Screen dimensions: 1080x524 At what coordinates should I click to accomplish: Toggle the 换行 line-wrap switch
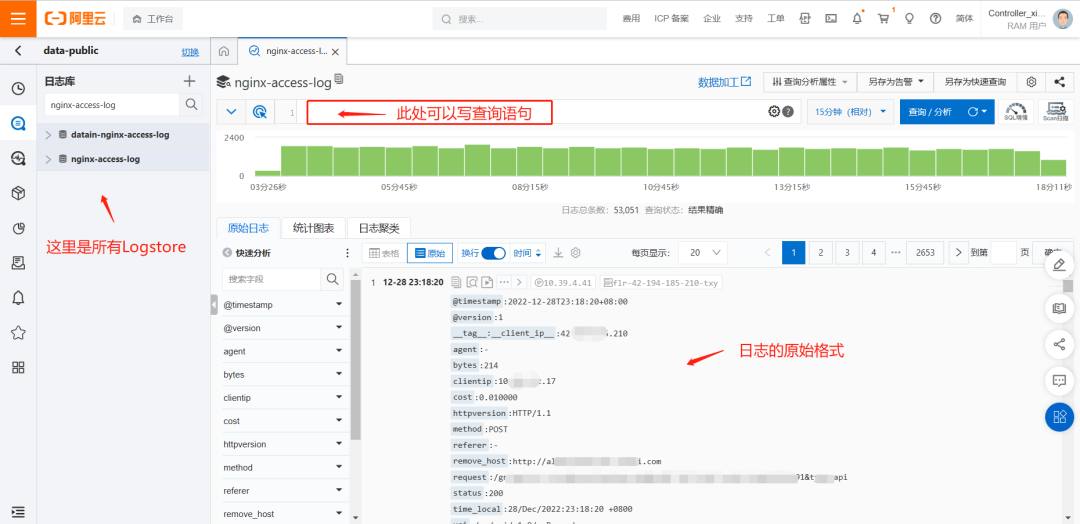click(494, 253)
